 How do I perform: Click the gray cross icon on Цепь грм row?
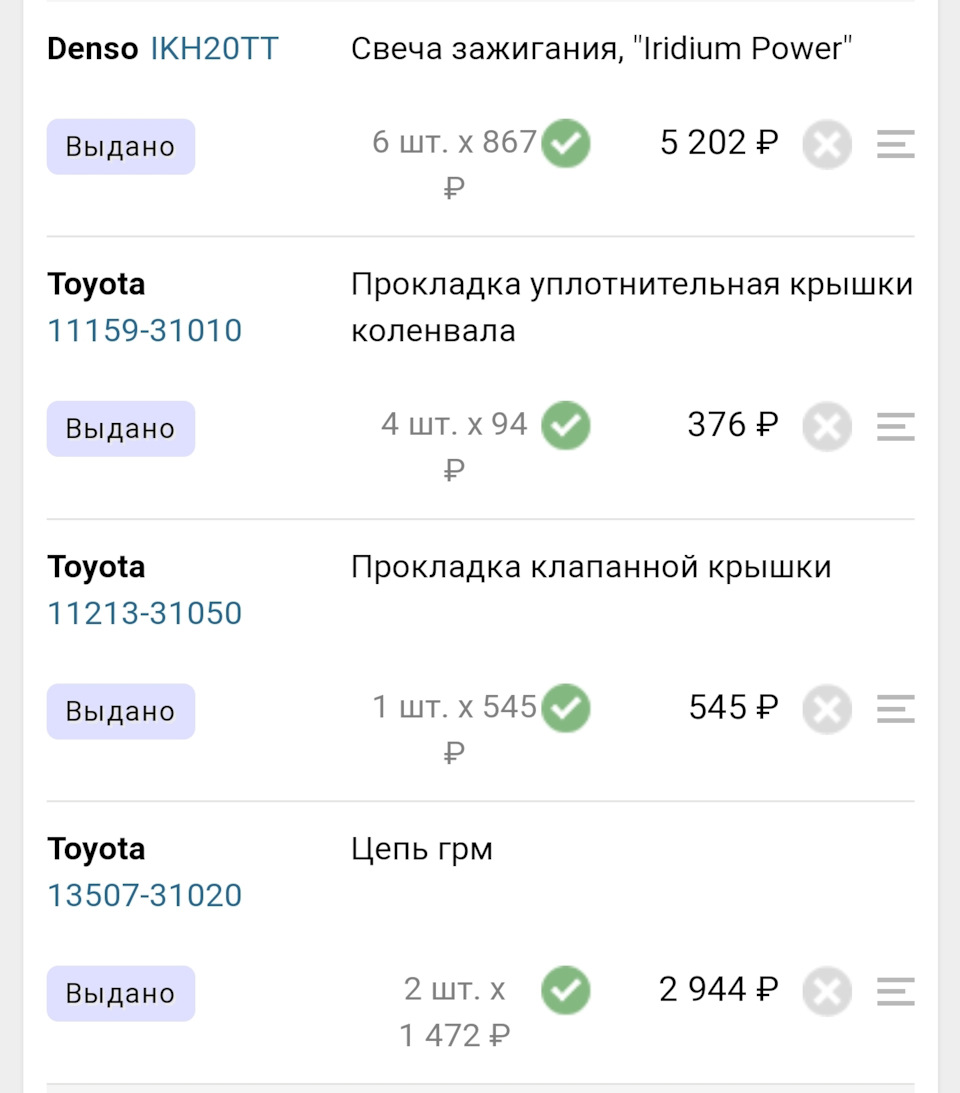click(x=827, y=991)
